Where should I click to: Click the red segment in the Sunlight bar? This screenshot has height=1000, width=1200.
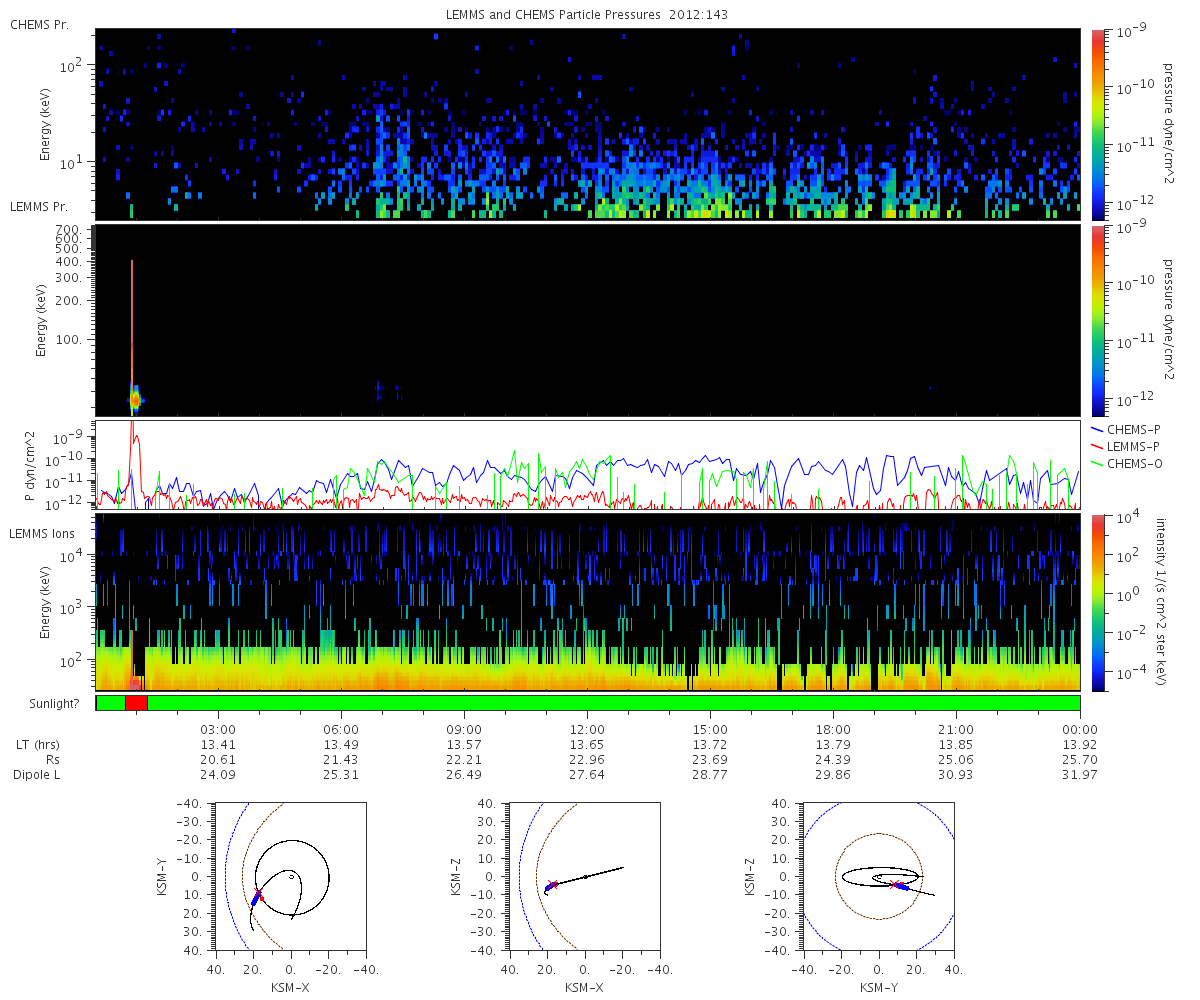click(x=137, y=703)
